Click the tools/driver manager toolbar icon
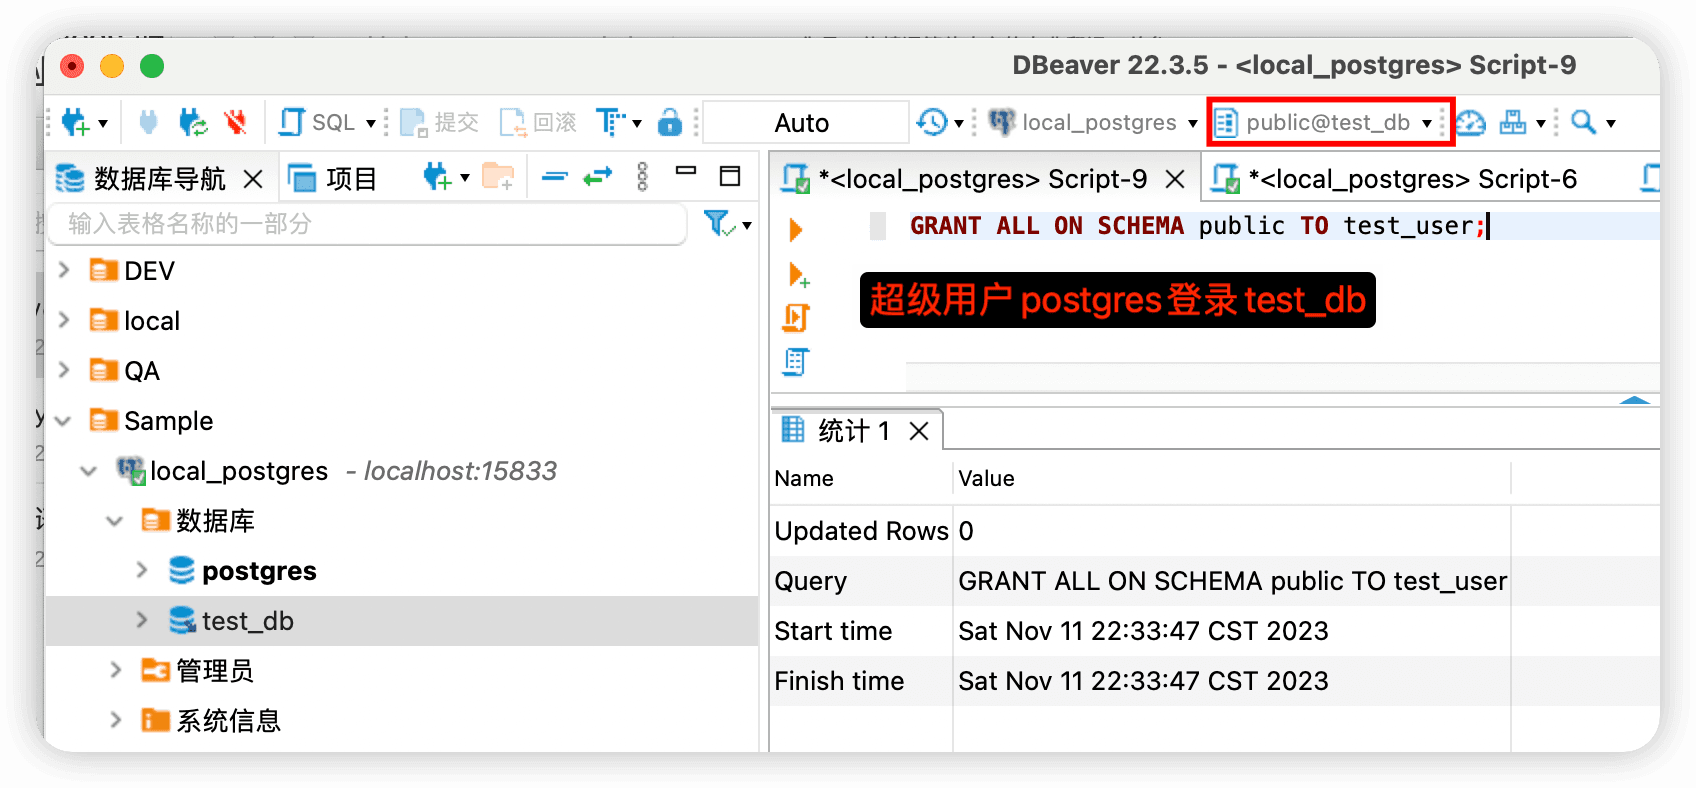 (1513, 122)
